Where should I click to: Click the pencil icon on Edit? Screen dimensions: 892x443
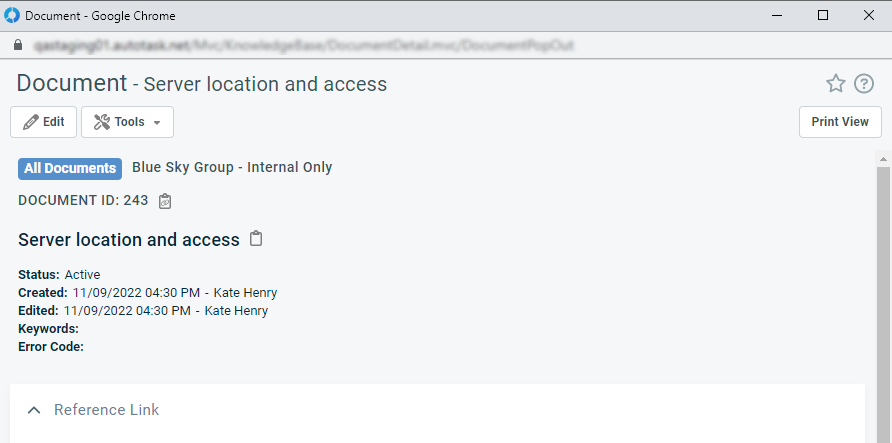click(x=31, y=122)
